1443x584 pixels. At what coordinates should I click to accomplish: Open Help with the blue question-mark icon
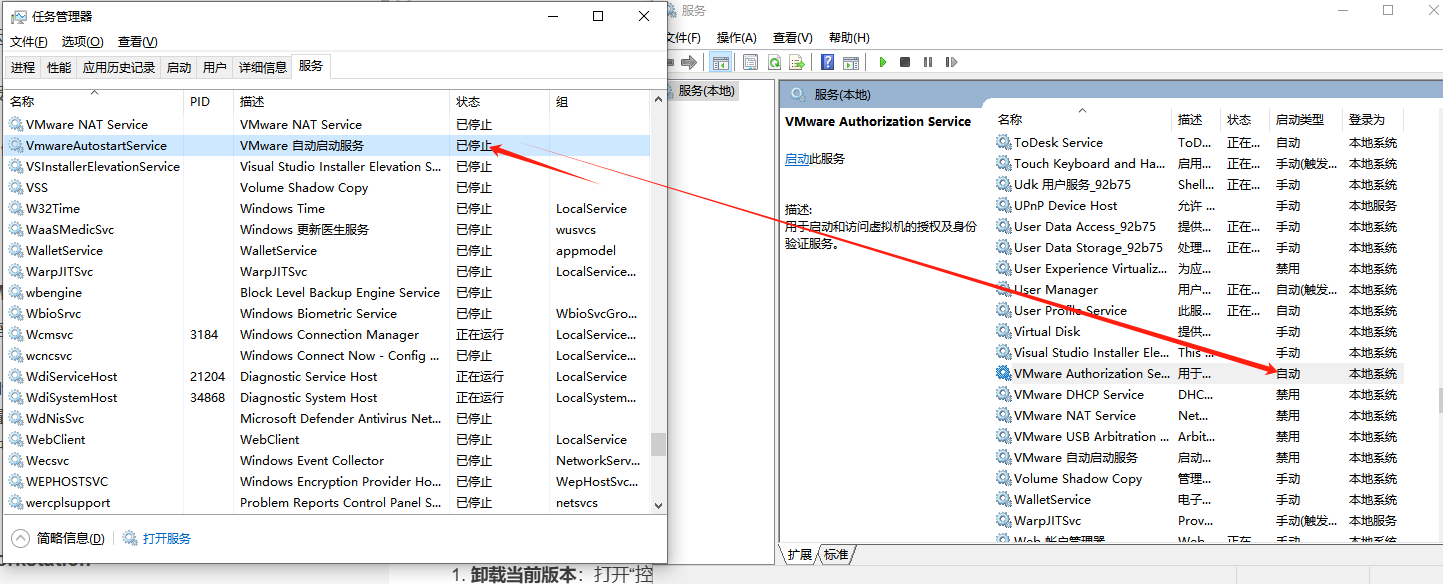(x=828, y=62)
